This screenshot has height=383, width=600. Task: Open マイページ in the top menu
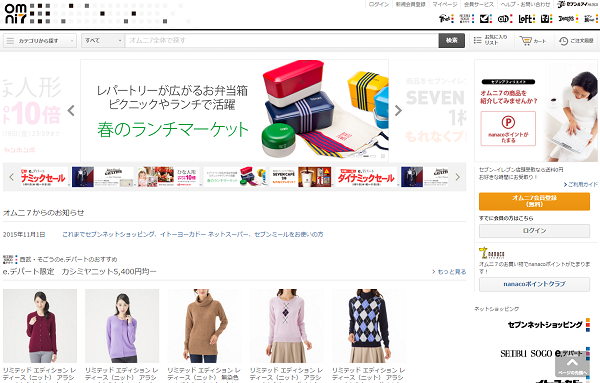[x=445, y=4]
